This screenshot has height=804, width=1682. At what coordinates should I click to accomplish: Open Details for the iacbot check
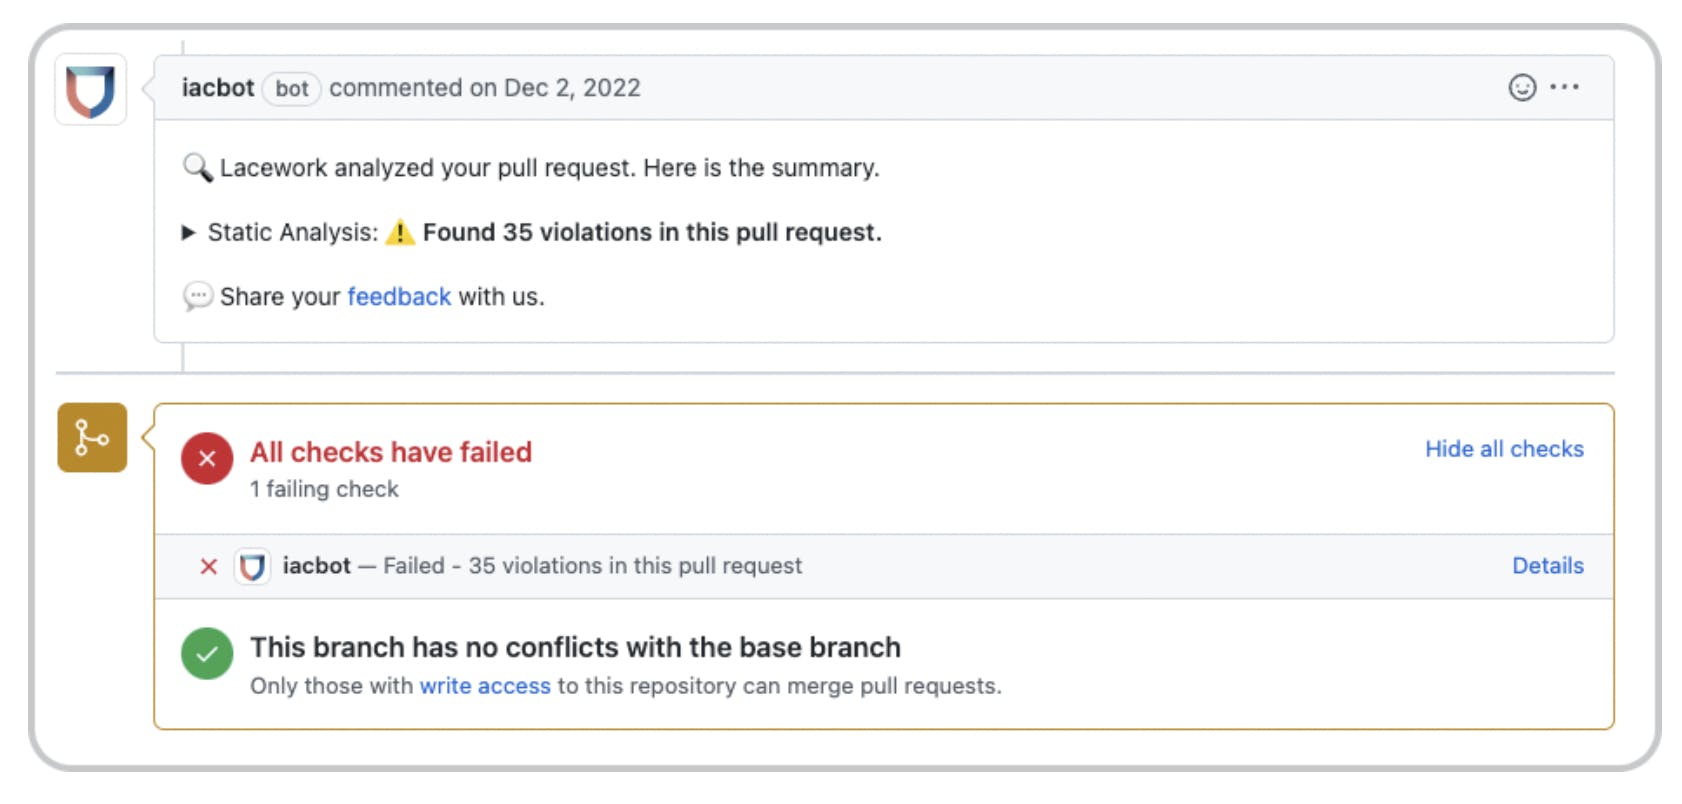pos(1547,566)
